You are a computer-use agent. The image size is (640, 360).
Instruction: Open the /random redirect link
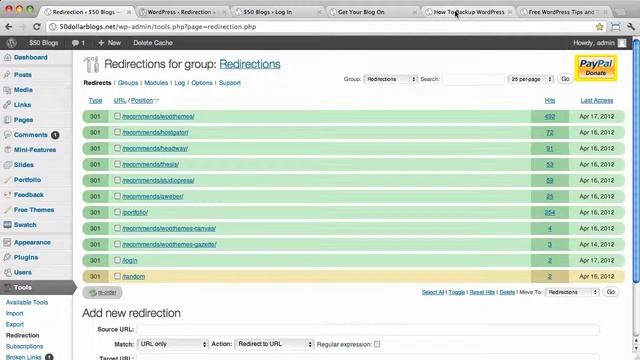134,276
